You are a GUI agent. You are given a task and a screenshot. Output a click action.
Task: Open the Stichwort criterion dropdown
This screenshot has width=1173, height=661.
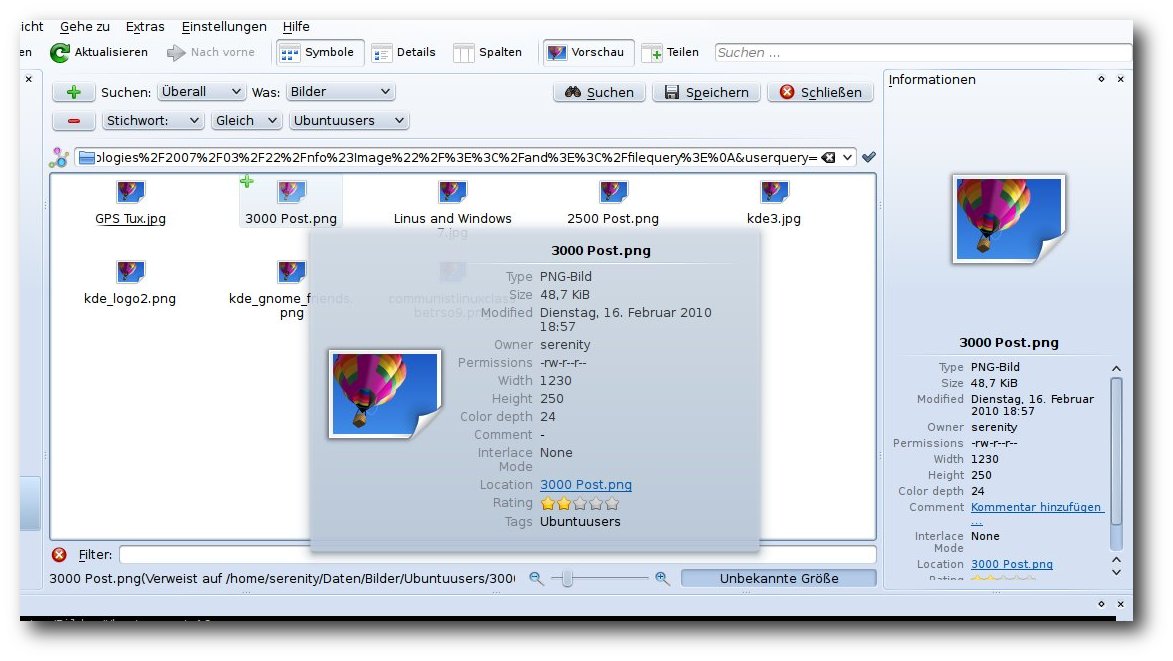click(x=153, y=120)
